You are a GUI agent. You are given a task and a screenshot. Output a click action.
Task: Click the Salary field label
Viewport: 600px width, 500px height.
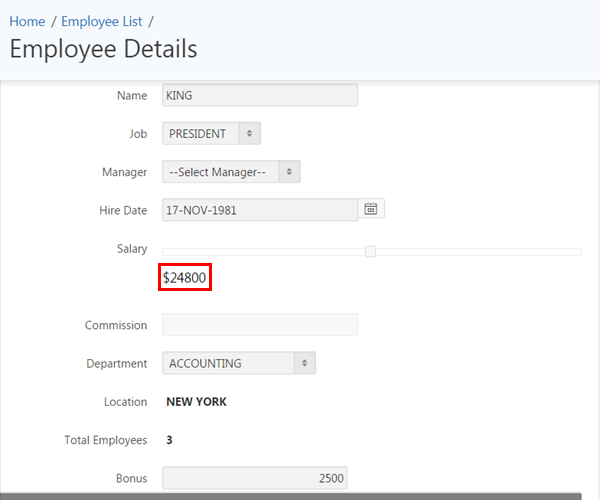(x=132, y=249)
